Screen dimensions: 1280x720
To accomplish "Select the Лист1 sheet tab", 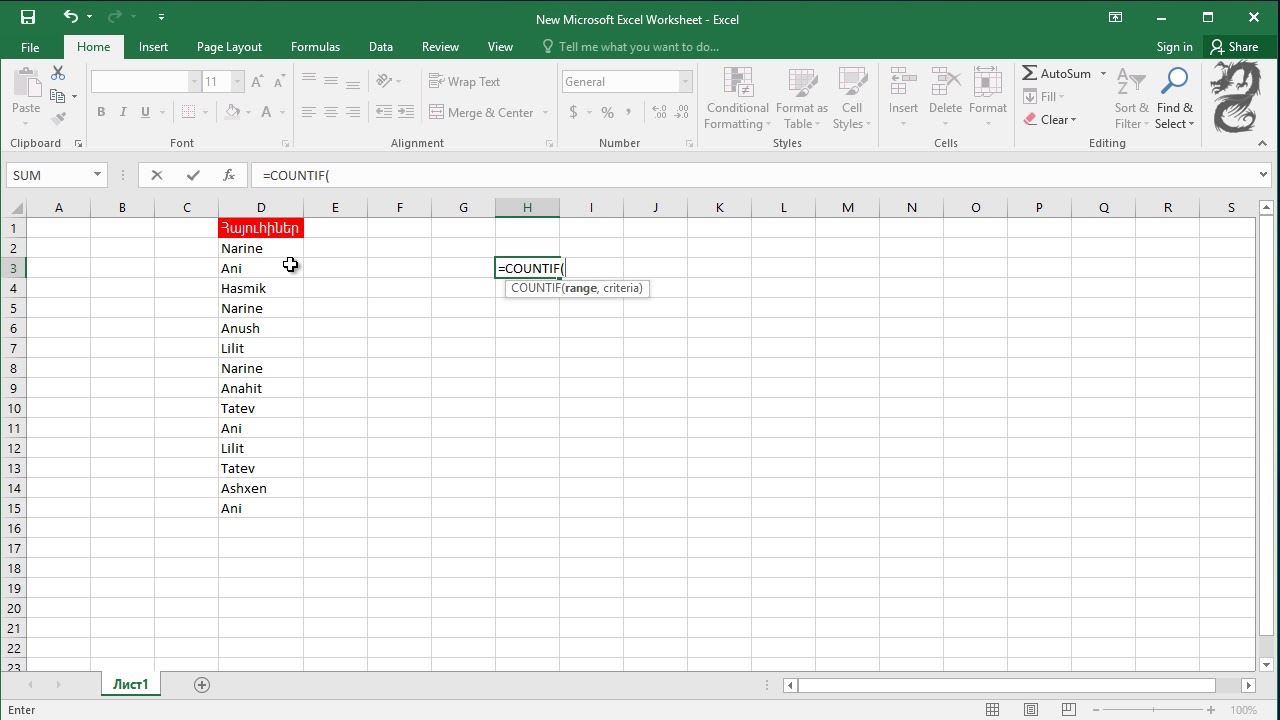I will [130, 685].
